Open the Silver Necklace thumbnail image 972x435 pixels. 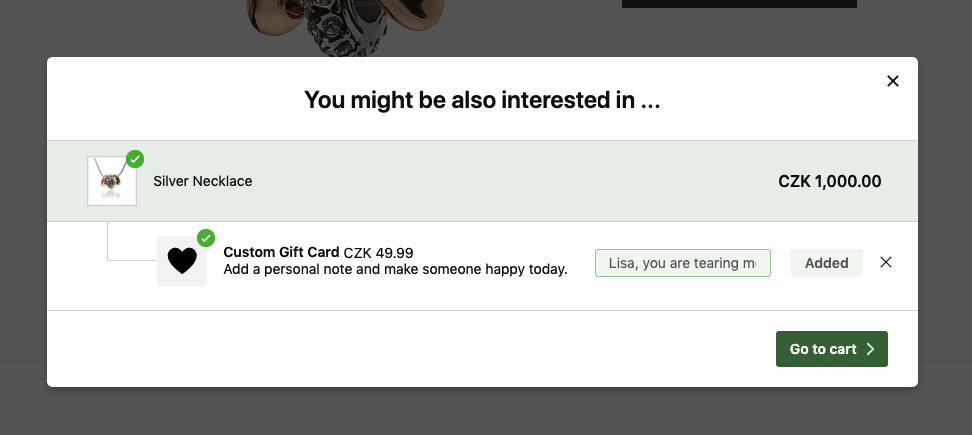(112, 181)
